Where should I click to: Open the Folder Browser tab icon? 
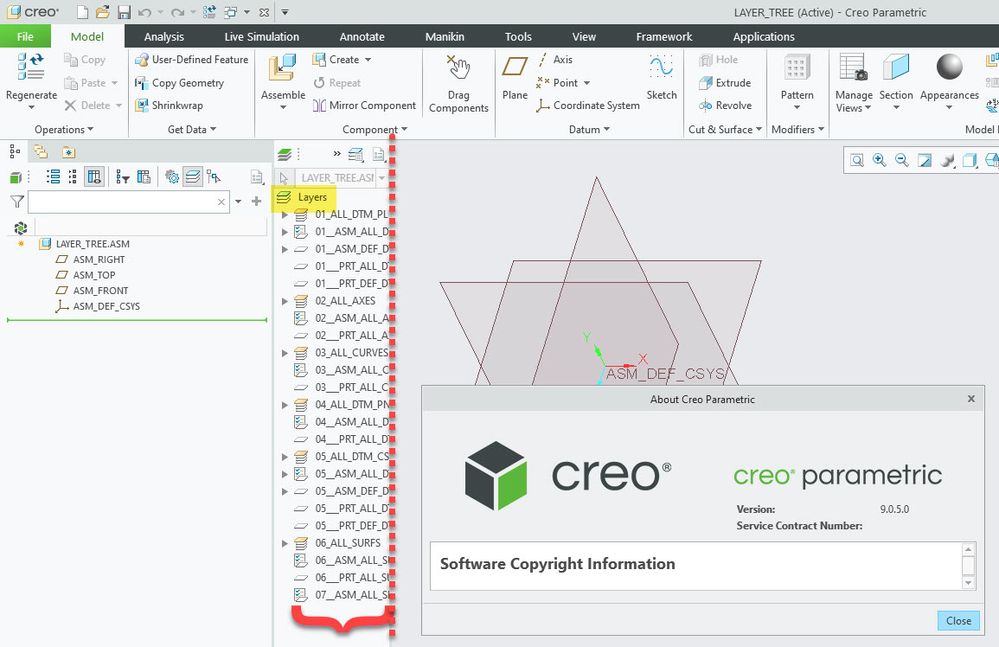41,152
